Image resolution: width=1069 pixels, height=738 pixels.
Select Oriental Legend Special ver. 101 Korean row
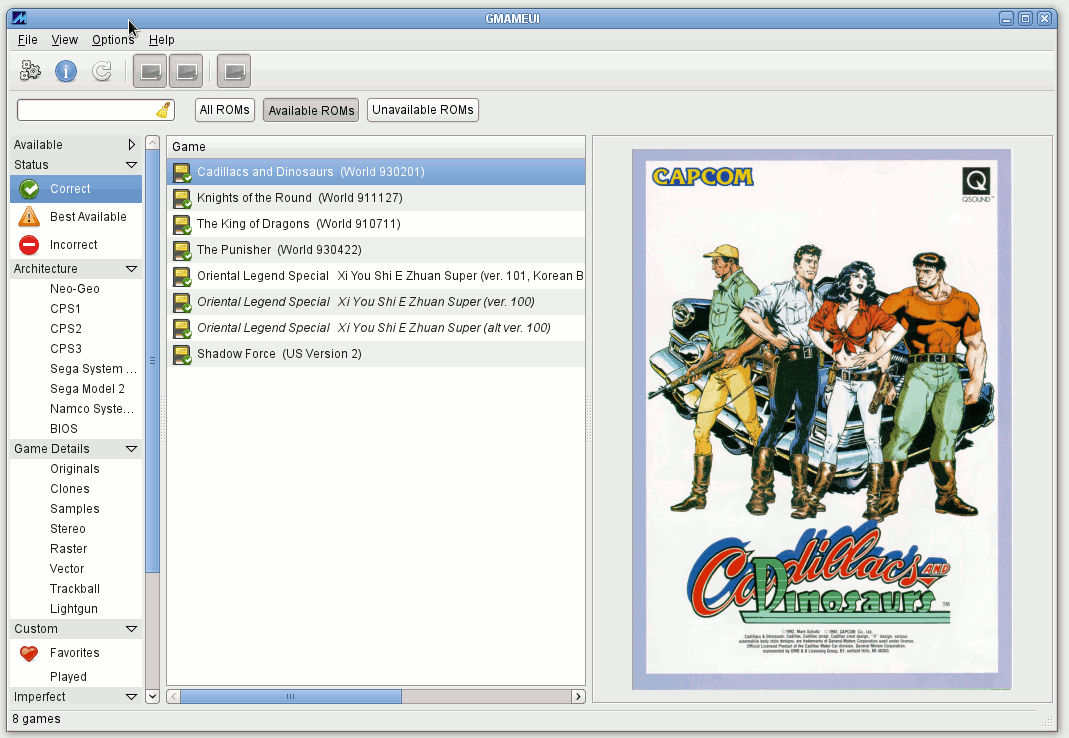(376, 276)
